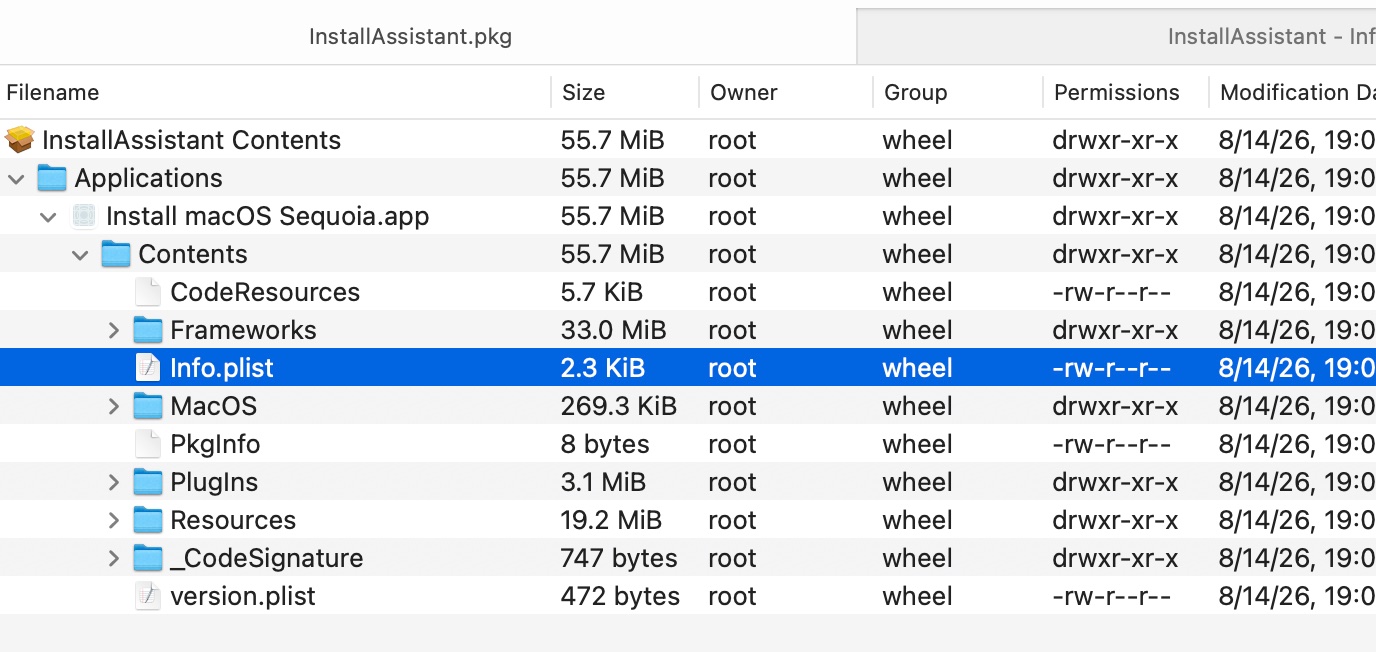Expand the Frameworks folder

pyautogui.click(x=114, y=330)
